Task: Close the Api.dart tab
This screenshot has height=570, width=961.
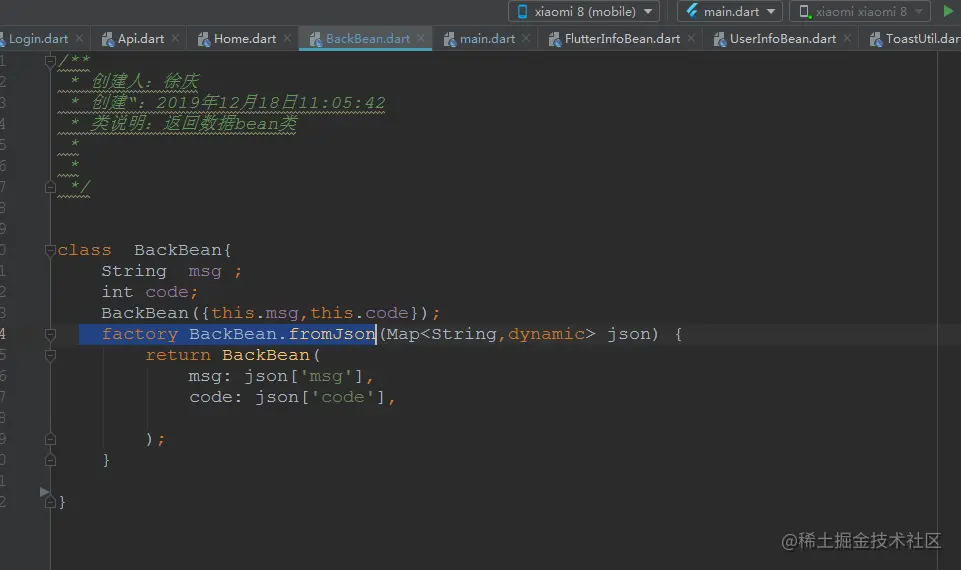Action: point(175,38)
